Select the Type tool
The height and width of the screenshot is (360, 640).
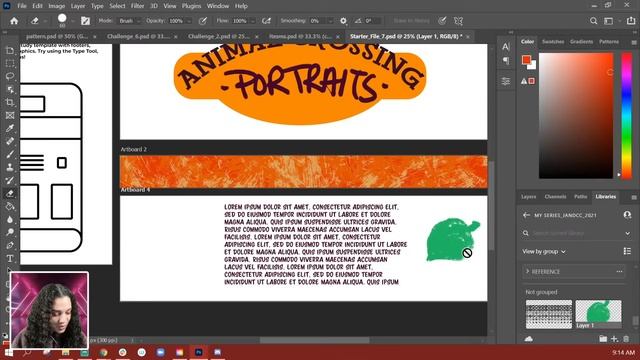[10, 258]
